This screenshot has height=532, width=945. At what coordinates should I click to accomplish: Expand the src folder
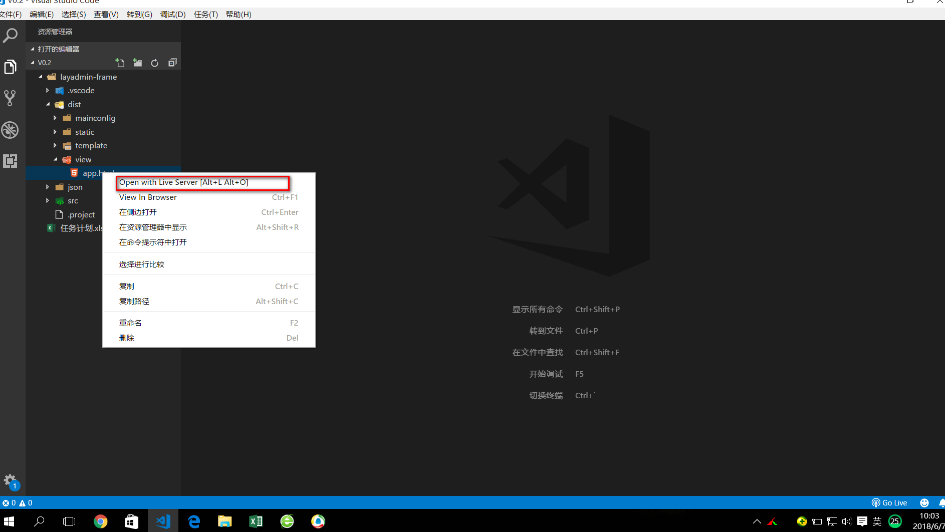tap(73, 201)
